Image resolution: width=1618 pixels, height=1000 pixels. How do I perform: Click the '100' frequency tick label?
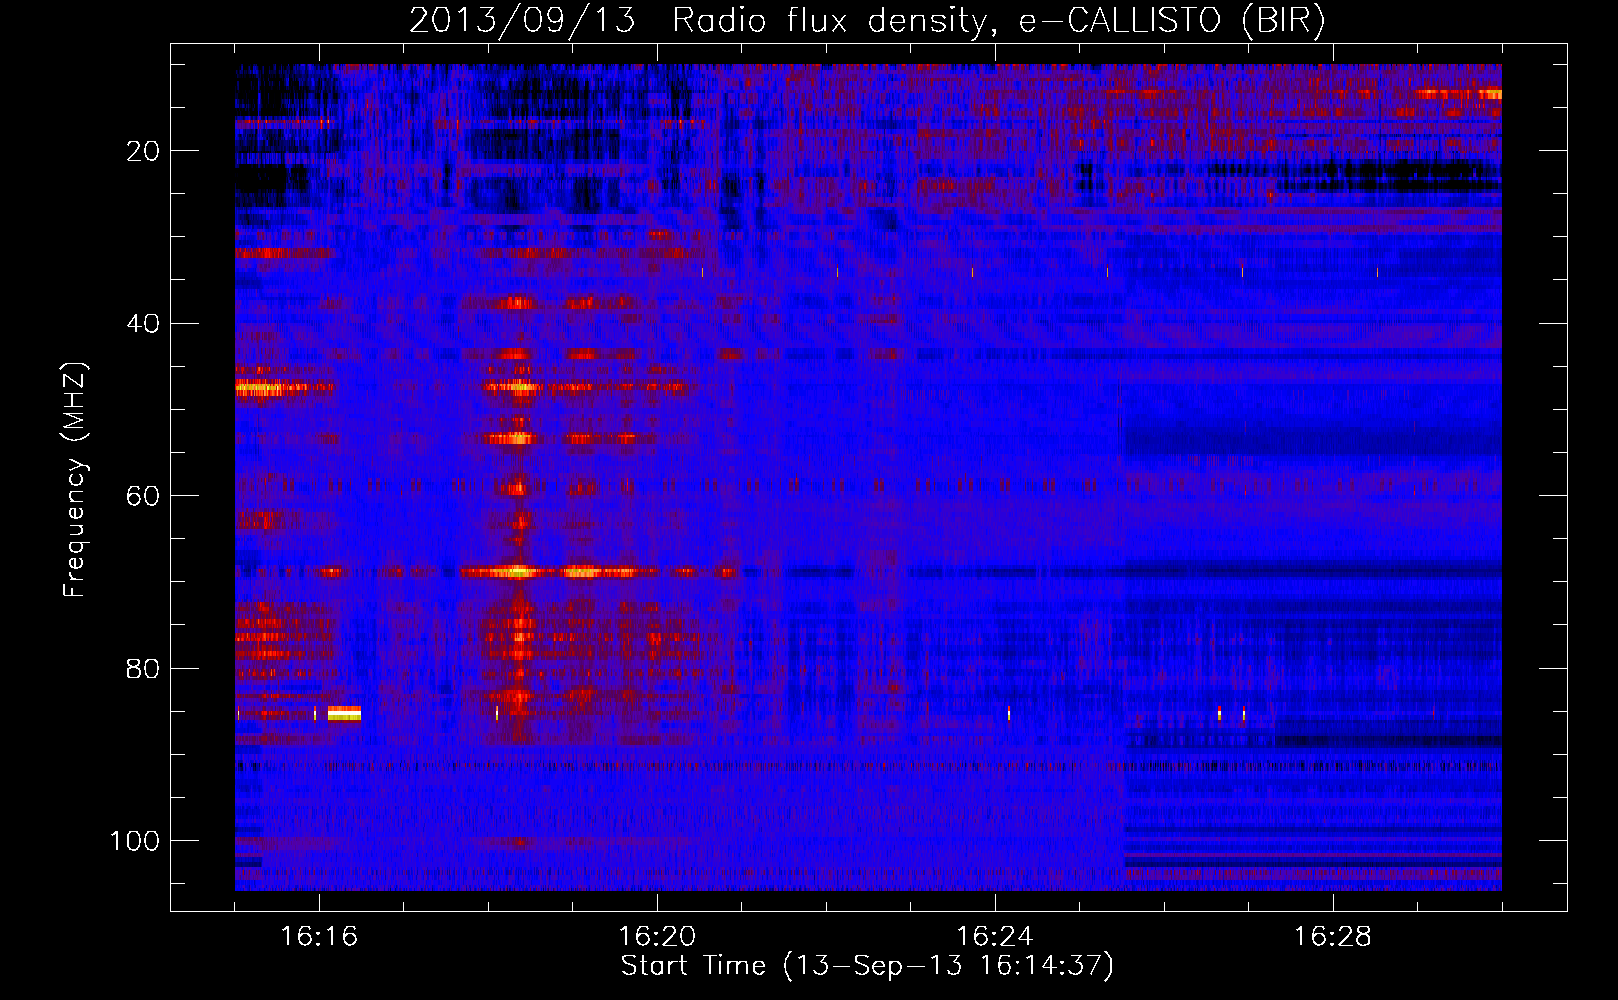[135, 841]
